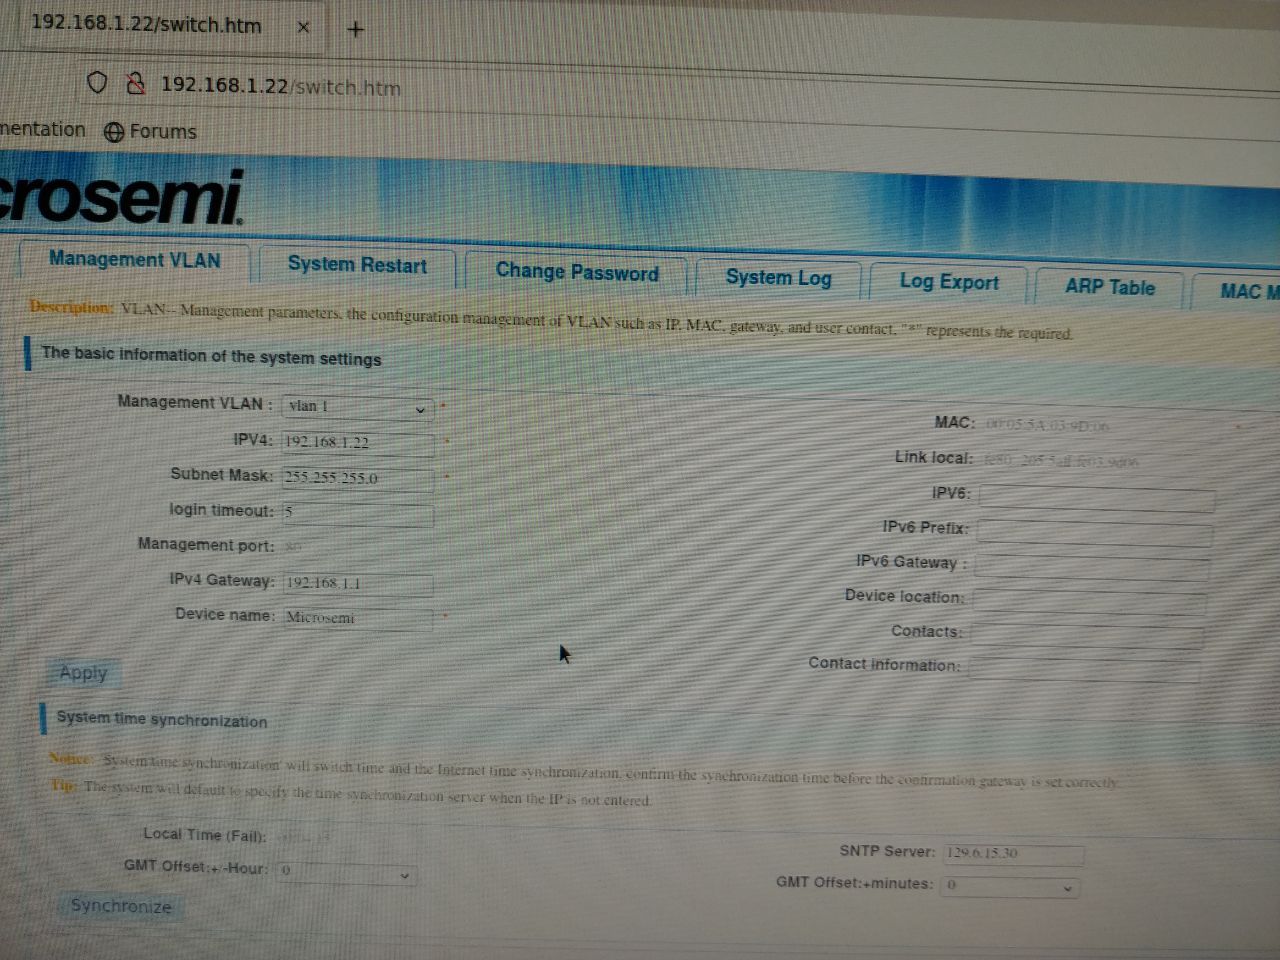1280x960 pixels.
Task: Close the 192.168.1.22/switch.htm browser tab
Action: 303,28
